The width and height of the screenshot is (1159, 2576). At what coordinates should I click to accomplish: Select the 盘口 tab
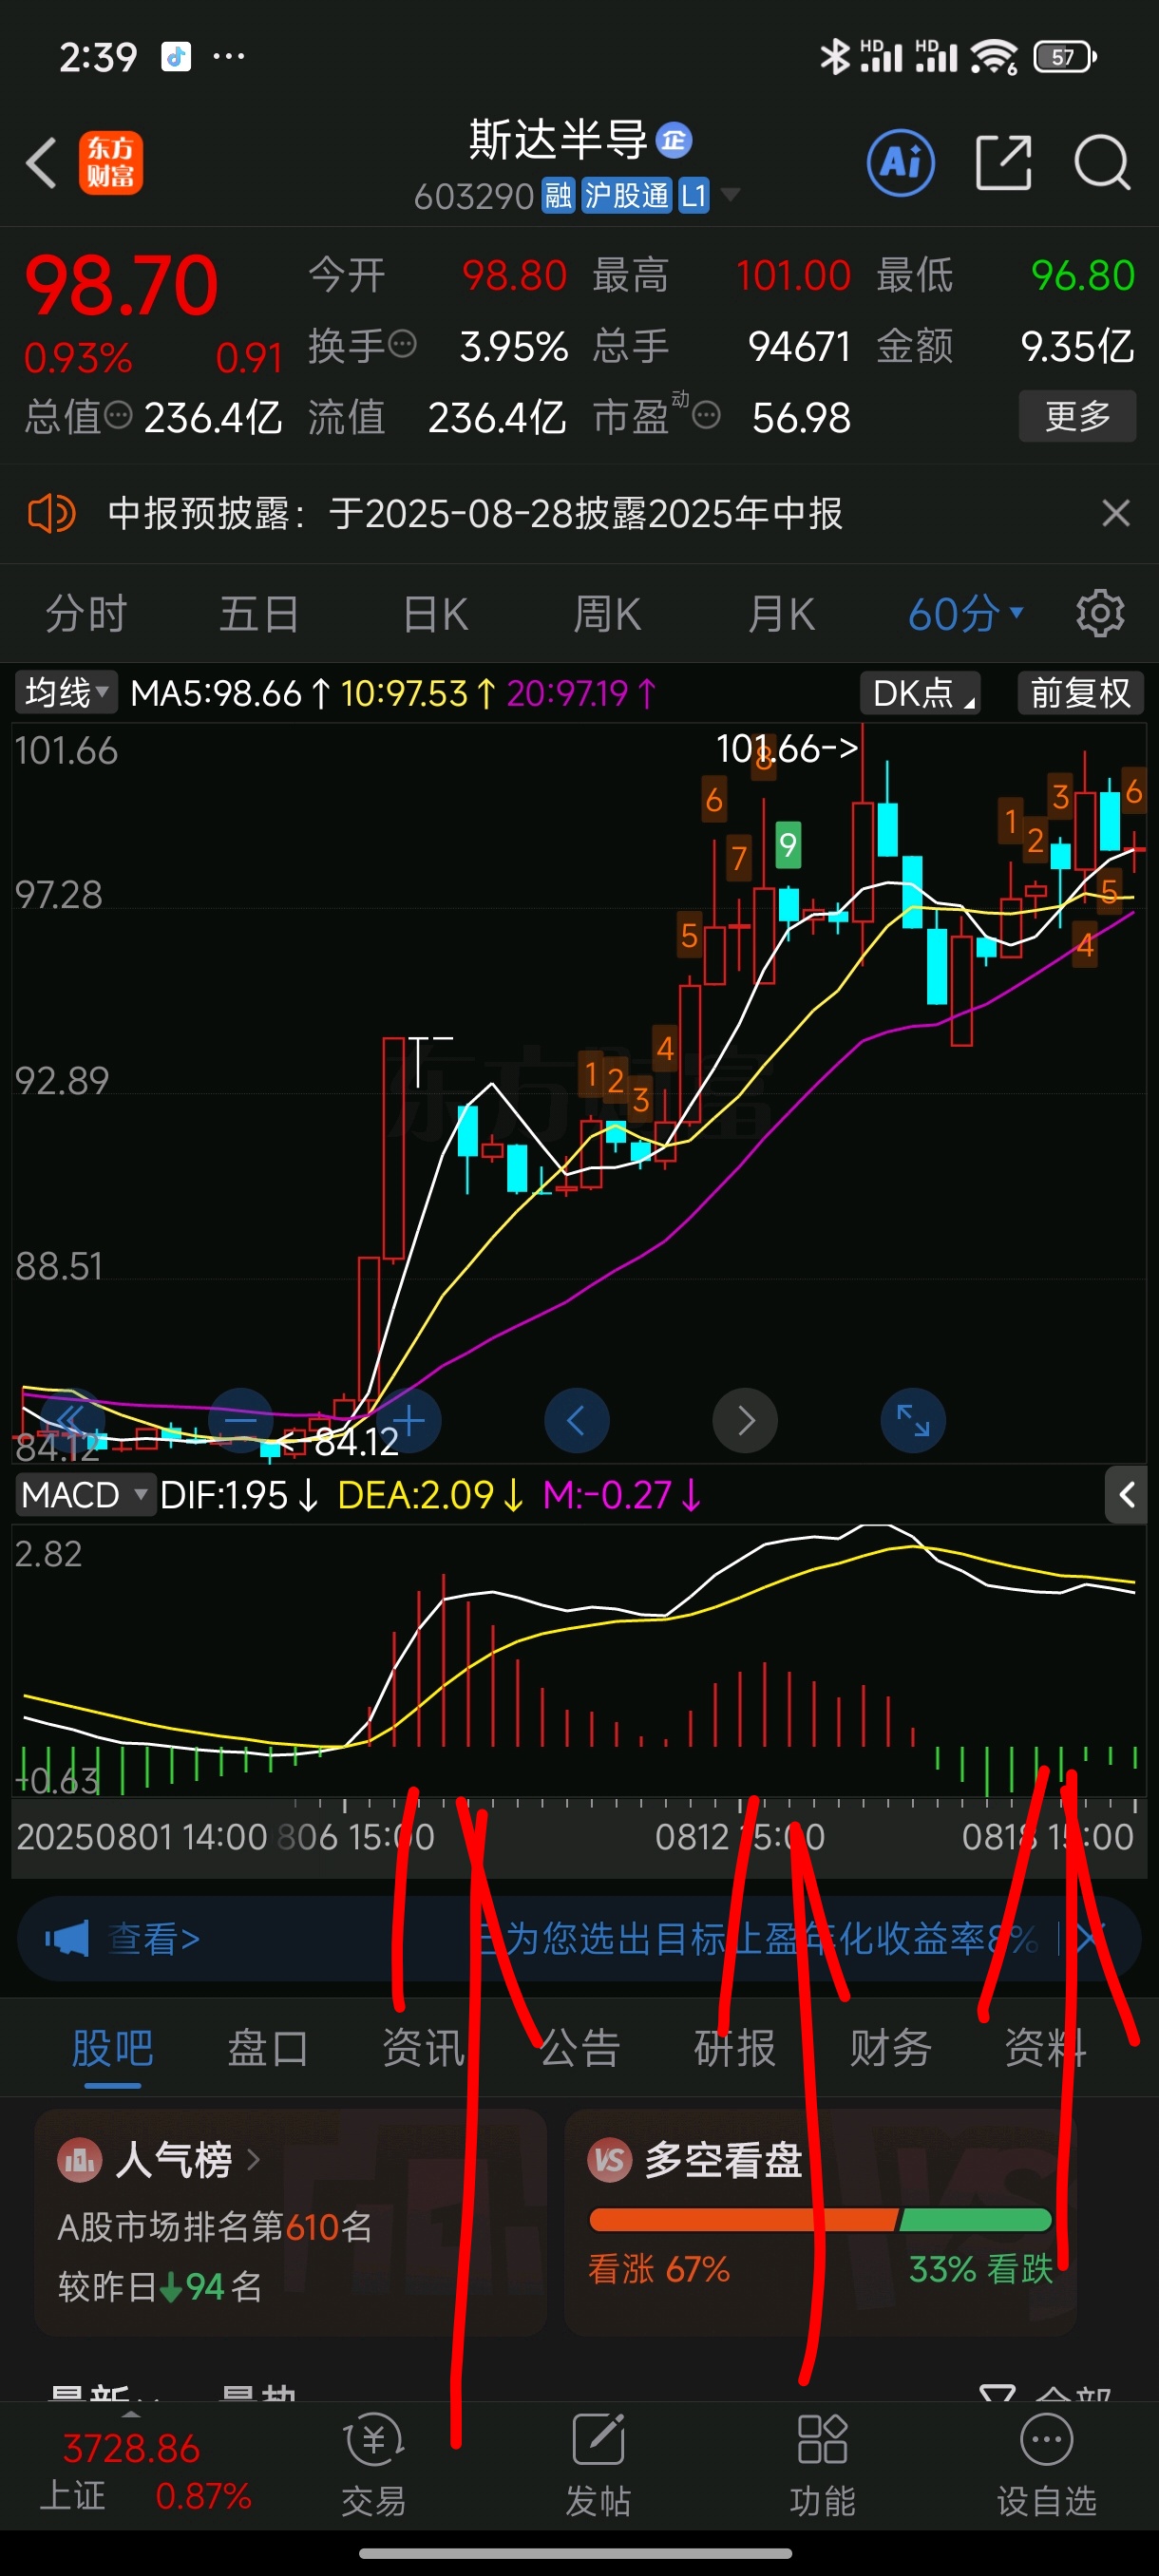[x=268, y=2047]
